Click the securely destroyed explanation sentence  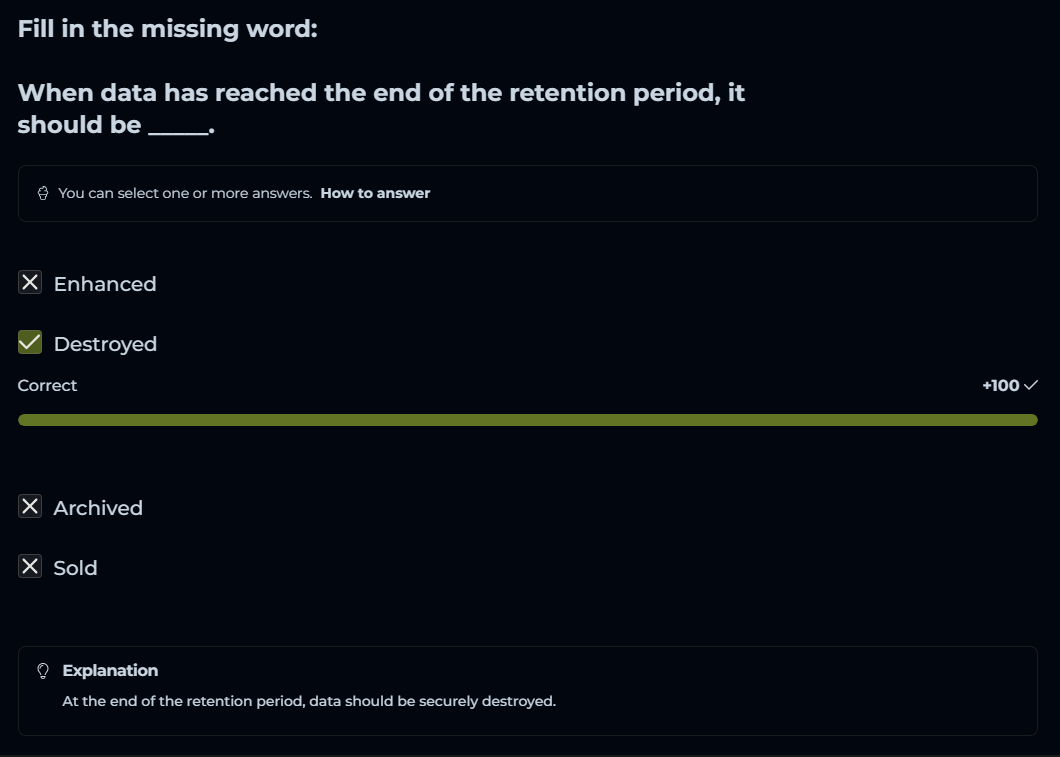(309, 701)
